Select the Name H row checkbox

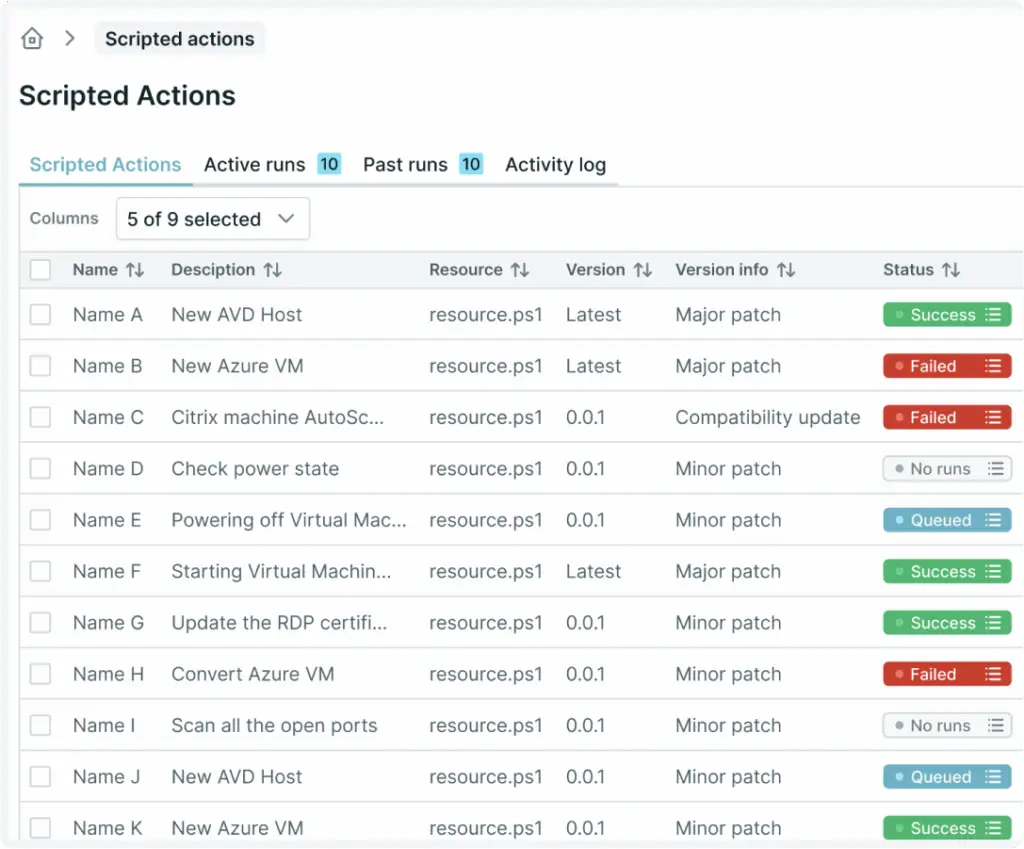pos(40,675)
